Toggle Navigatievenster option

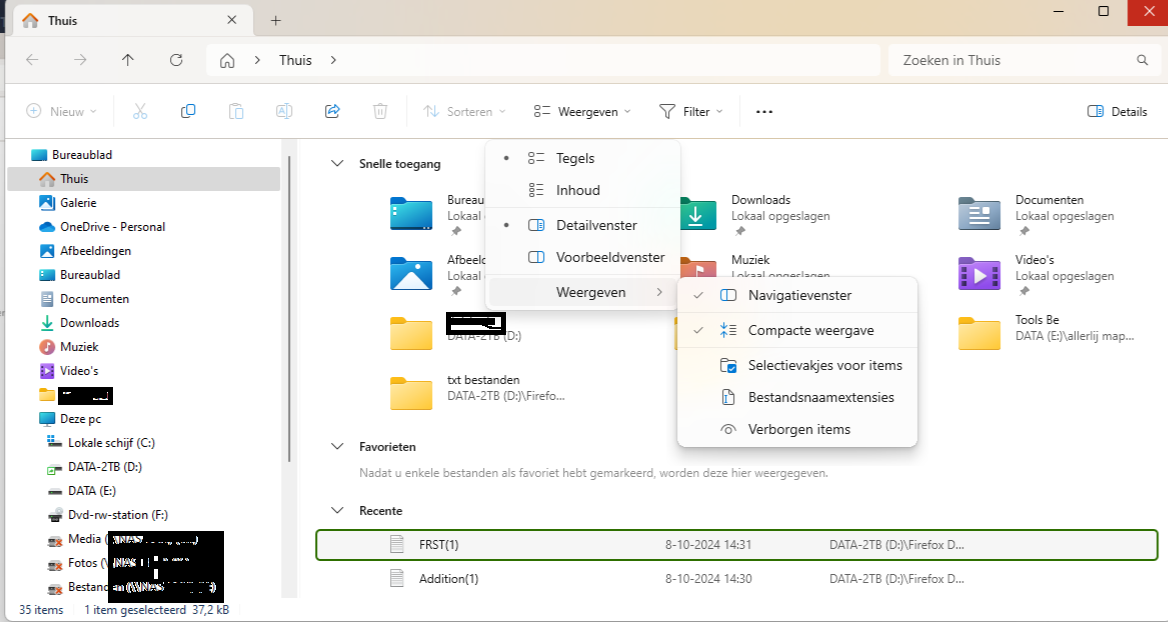[x=799, y=295]
